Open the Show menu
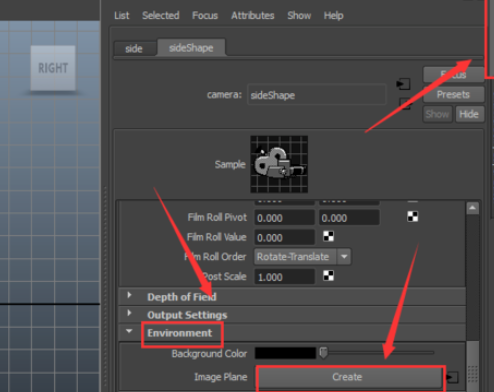 tap(299, 15)
